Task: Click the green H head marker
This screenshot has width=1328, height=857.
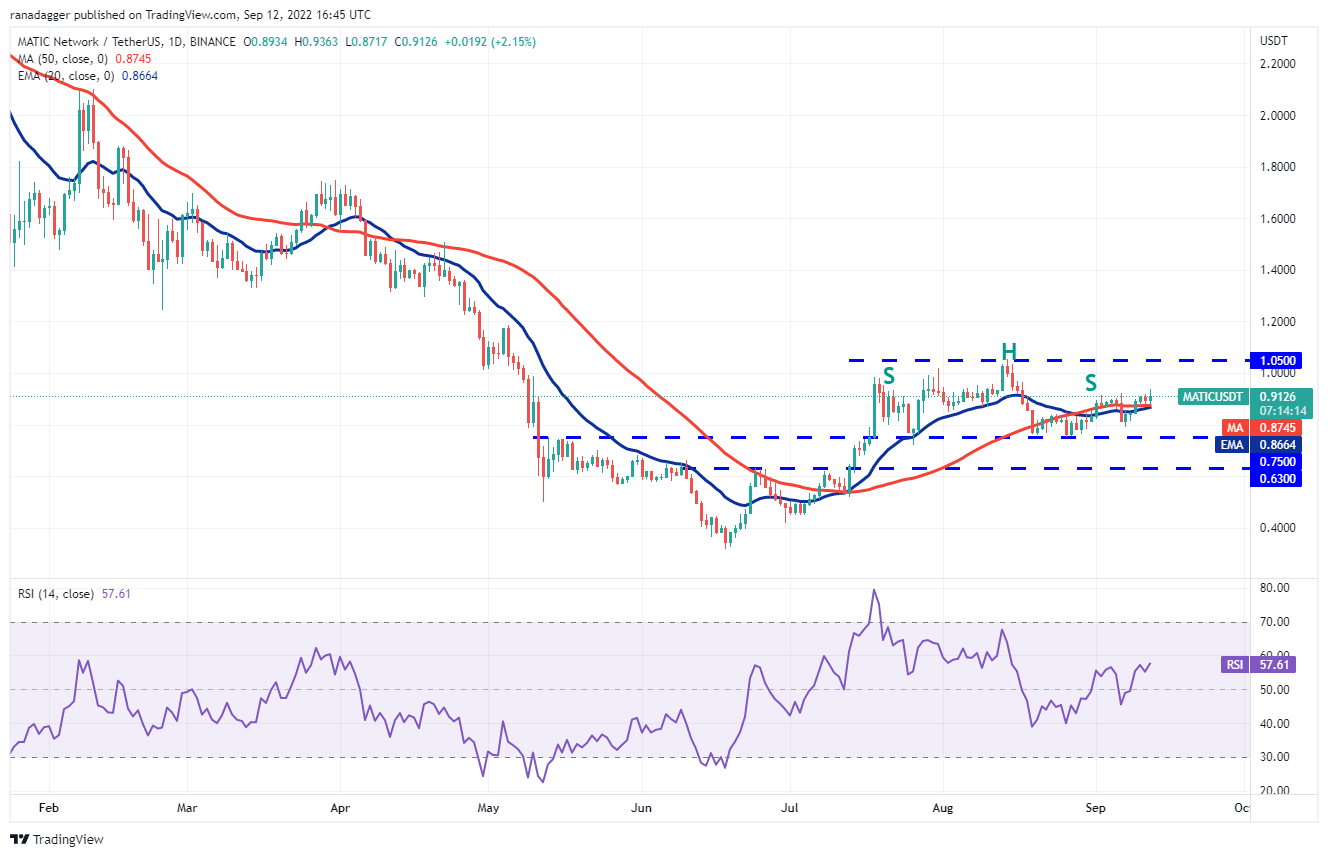Action: pyautogui.click(x=1009, y=351)
